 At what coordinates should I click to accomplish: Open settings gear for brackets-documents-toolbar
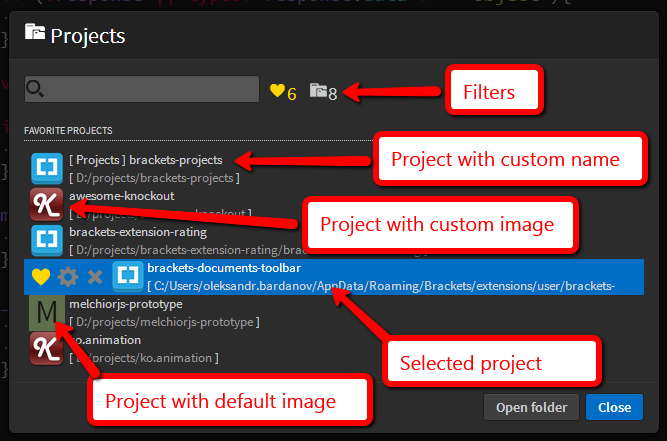pos(68,277)
